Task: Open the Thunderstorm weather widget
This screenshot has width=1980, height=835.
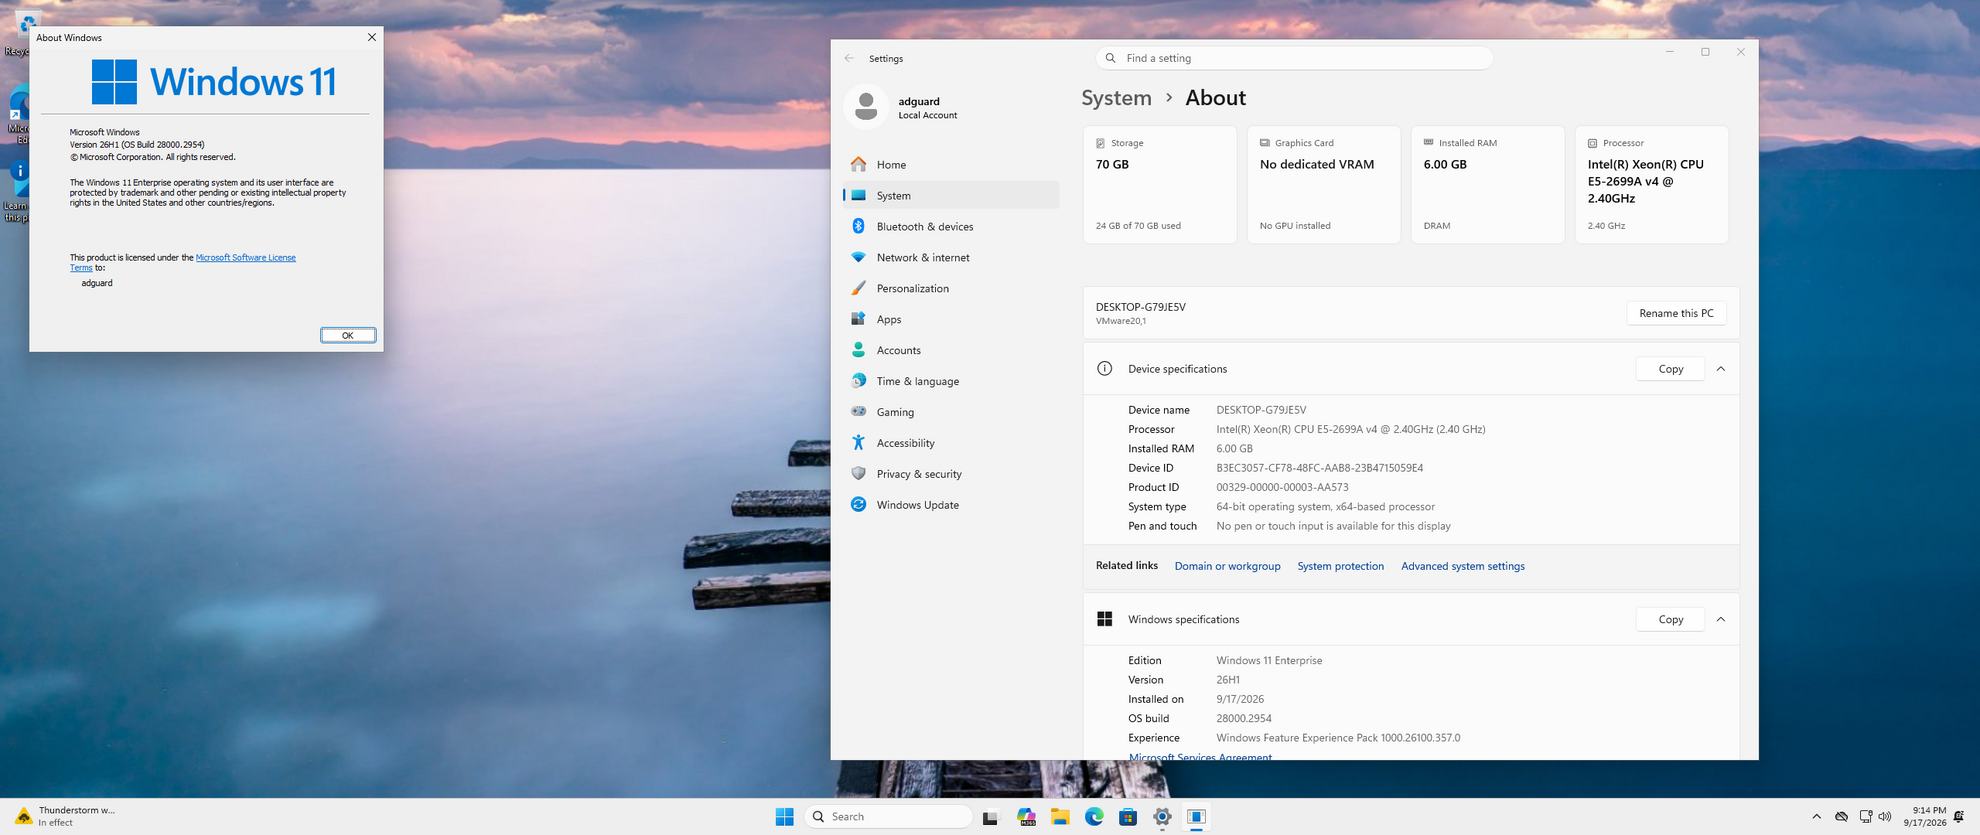Action: [x=66, y=817]
